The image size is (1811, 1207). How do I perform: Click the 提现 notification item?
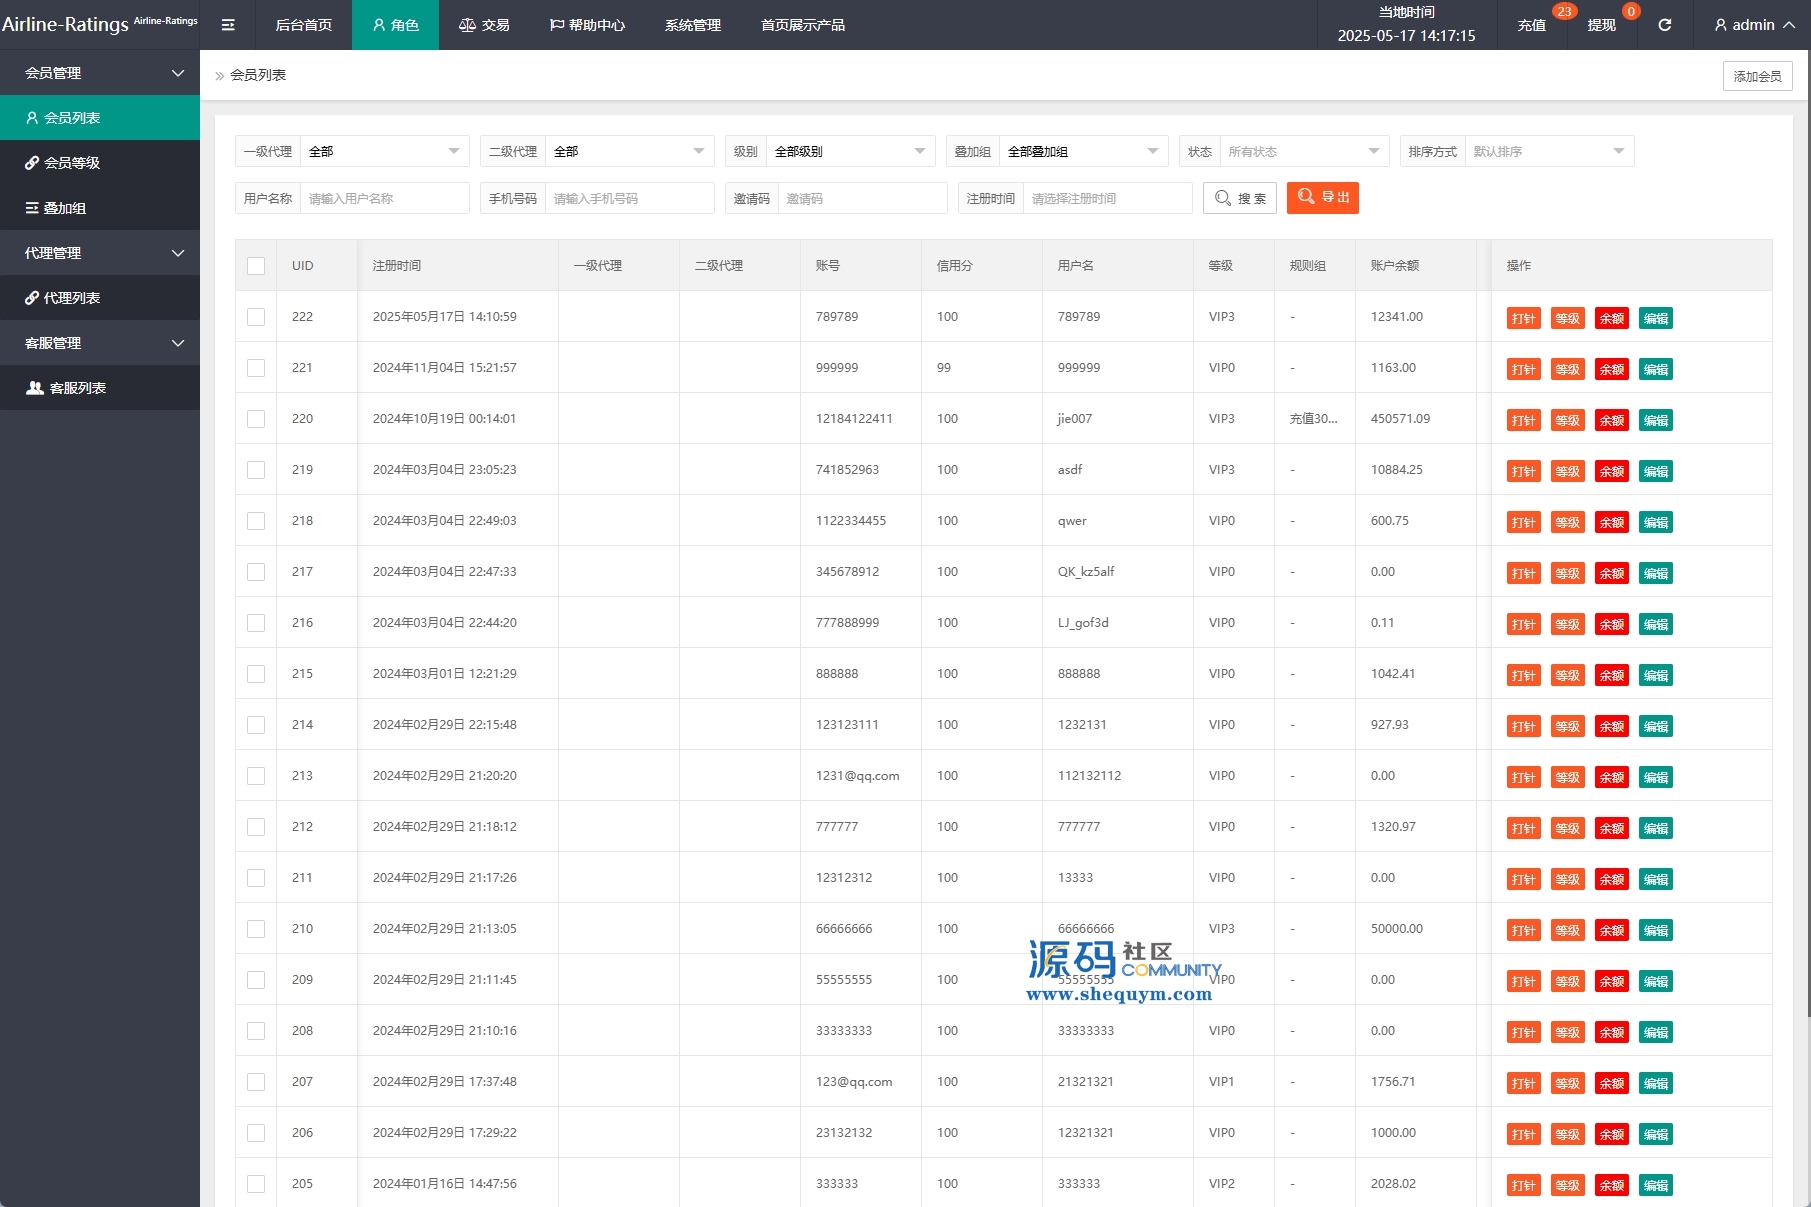[1601, 25]
